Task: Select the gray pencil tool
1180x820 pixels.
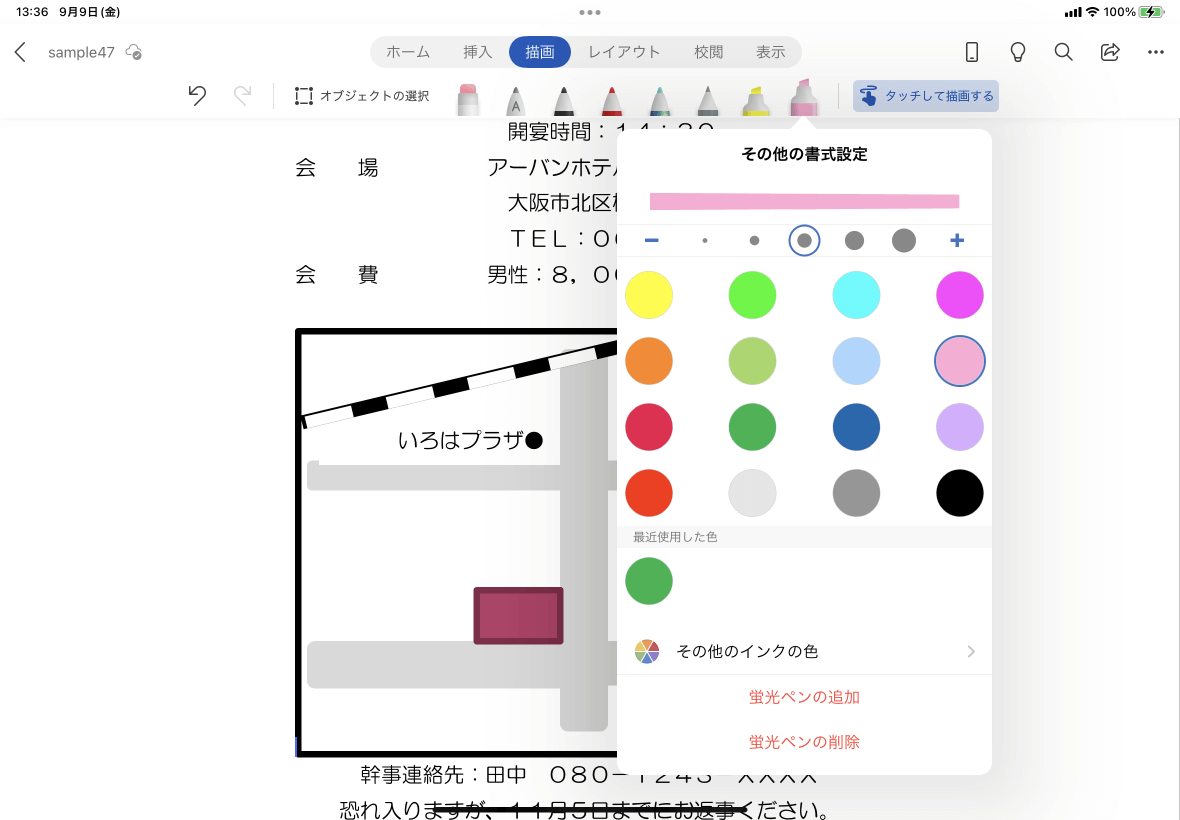Action: tap(707, 100)
